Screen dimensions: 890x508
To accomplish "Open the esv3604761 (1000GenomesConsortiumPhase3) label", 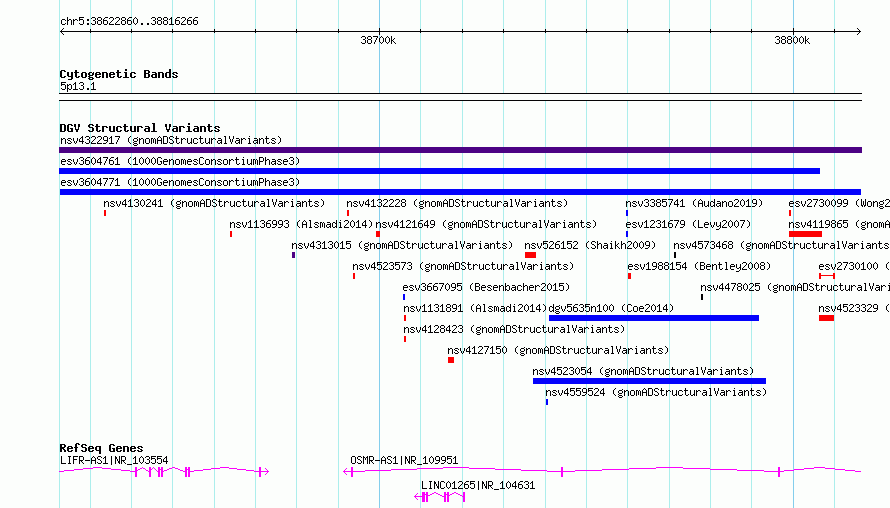I will [x=180, y=161].
